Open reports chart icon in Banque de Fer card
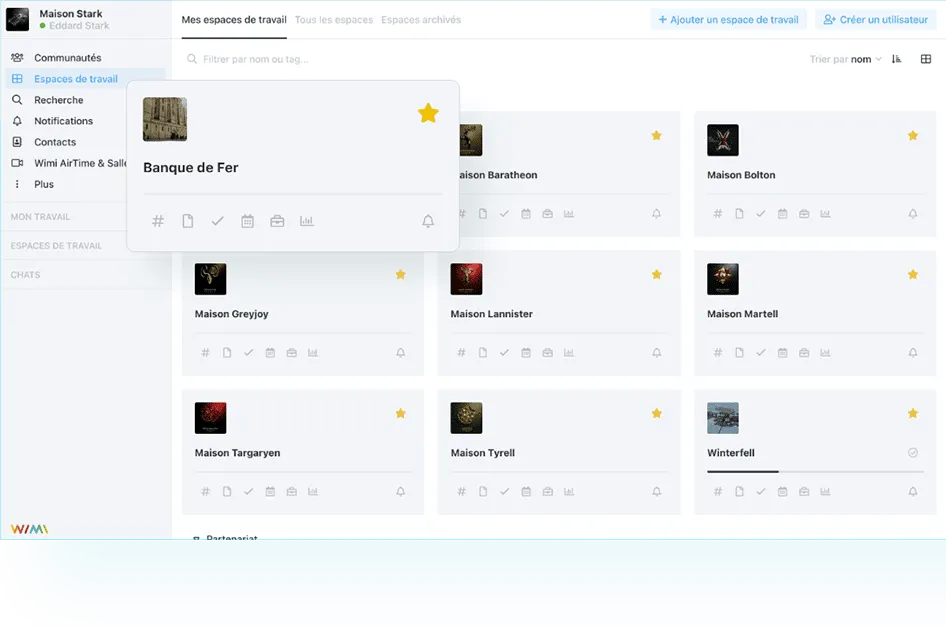946x628 pixels. pos(307,221)
